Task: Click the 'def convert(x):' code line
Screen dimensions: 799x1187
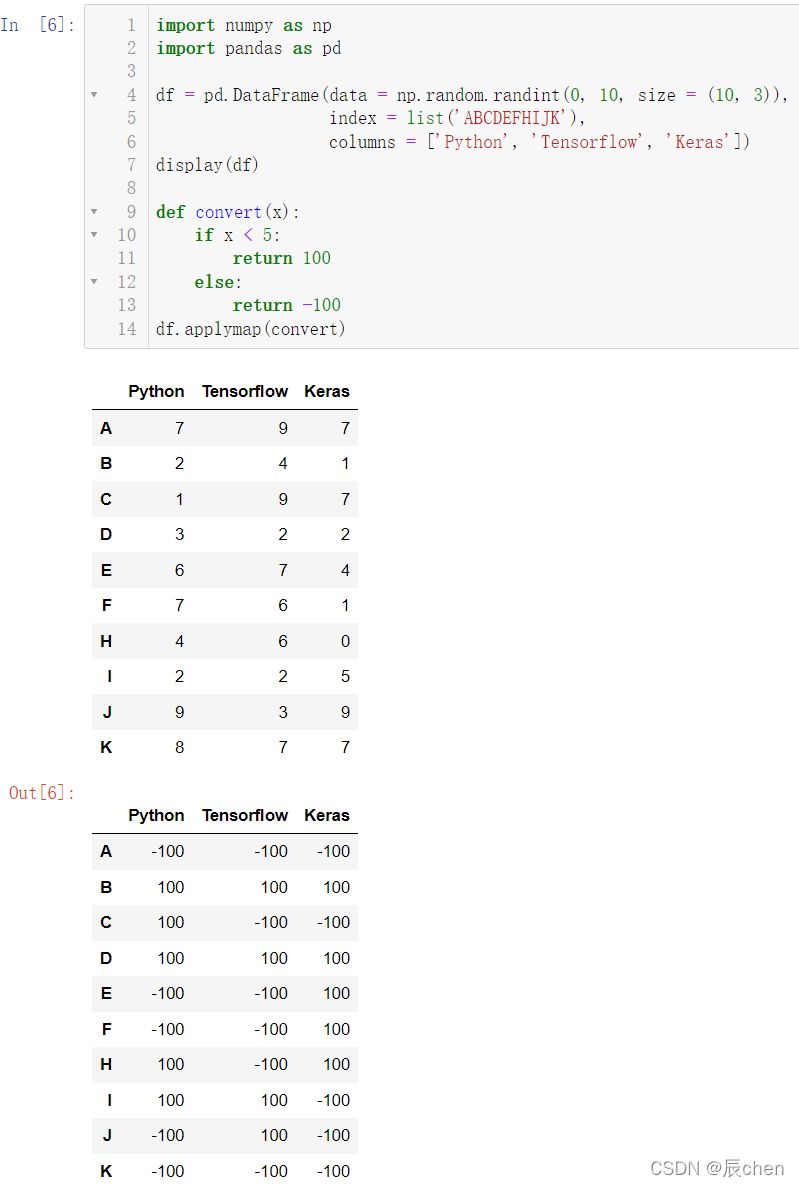Action: (227, 212)
